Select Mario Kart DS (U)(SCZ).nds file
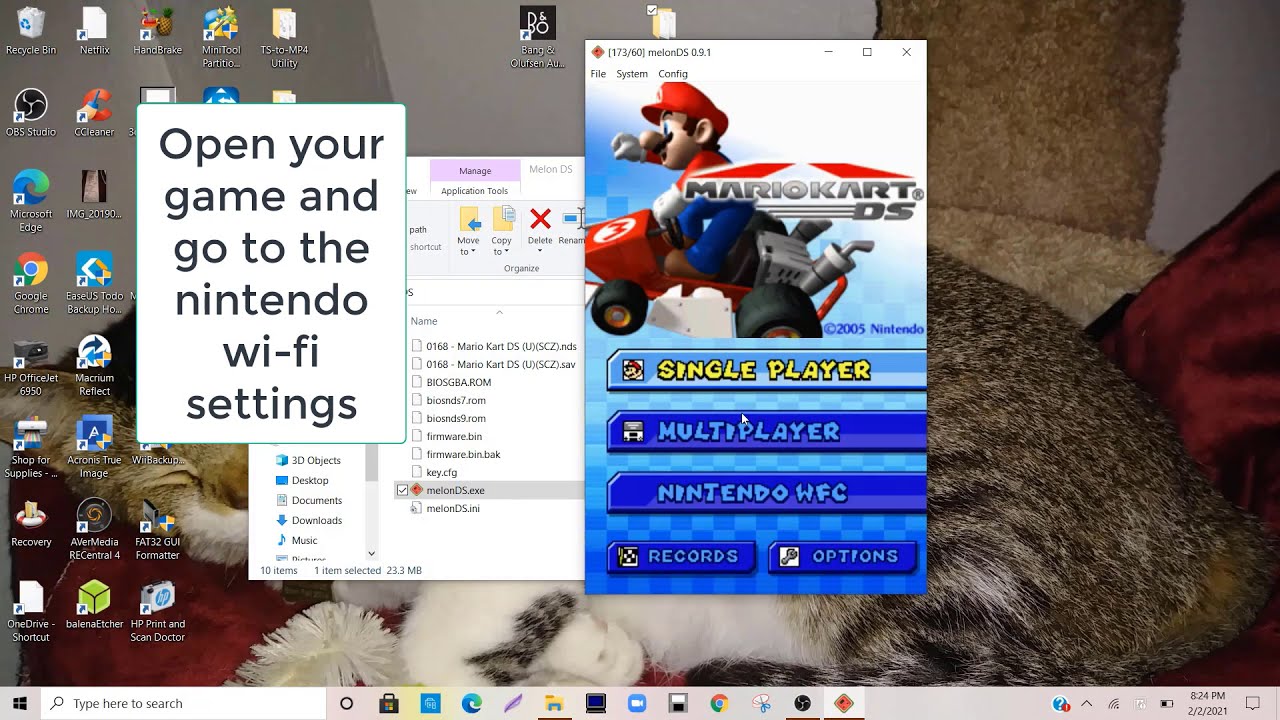The width and height of the screenshot is (1280, 720). click(495, 346)
